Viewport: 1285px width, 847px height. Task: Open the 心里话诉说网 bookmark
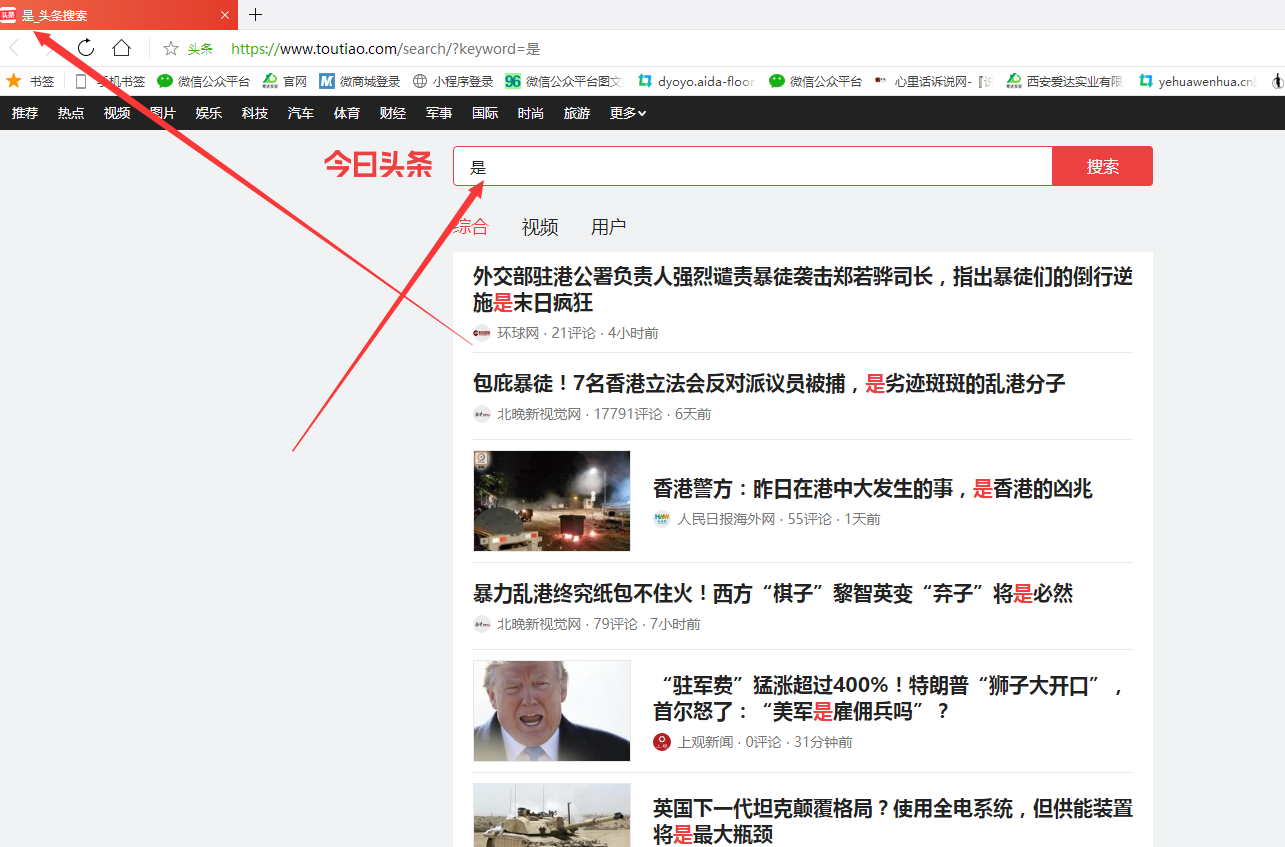click(x=934, y=81)
